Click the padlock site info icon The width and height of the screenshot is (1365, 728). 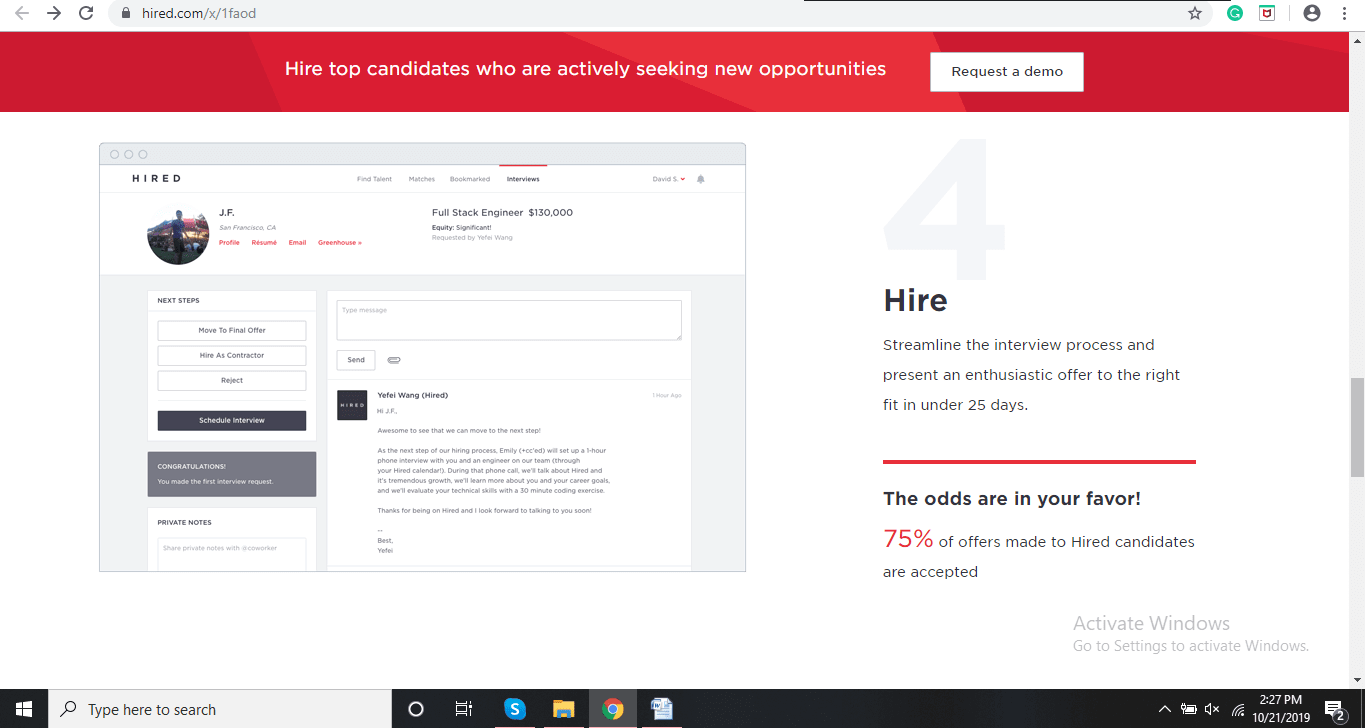tap(126, 14)
